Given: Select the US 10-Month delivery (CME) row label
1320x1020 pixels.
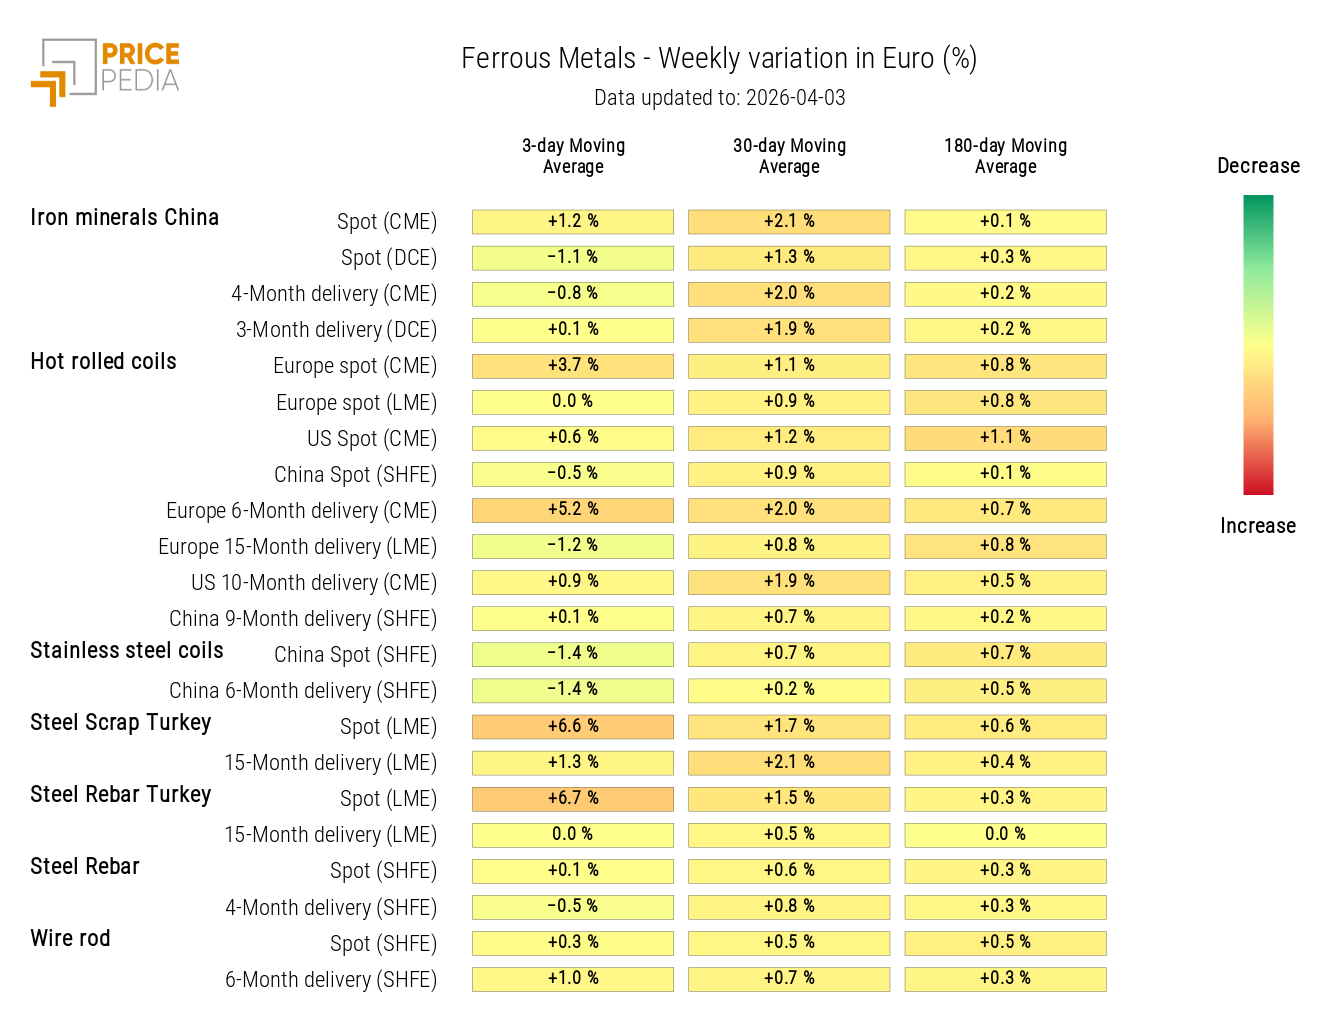Looking at the screenshot, I should tap(314, 582).
